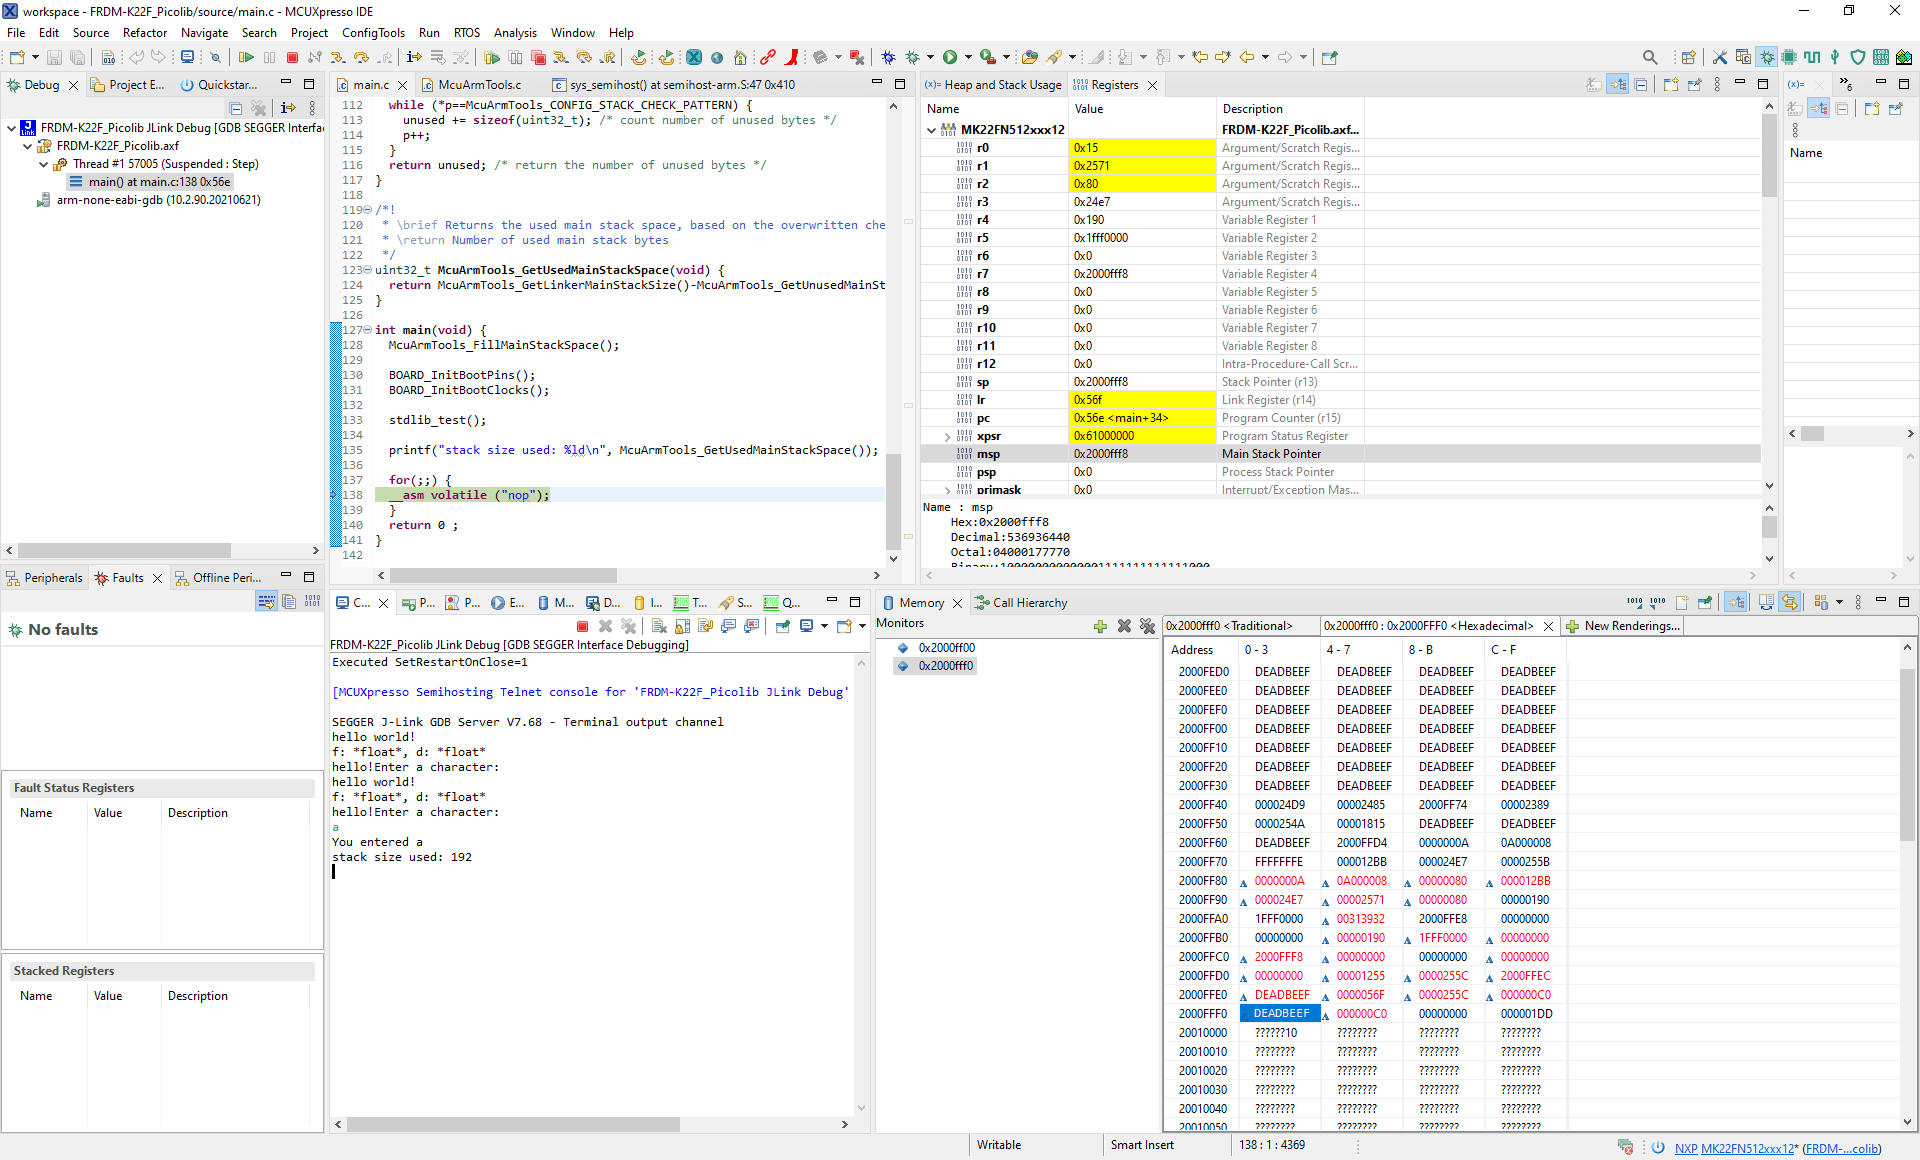Step Into the current source line
The height and width of the screenshot is (1160, 1920).
[337, 57]
